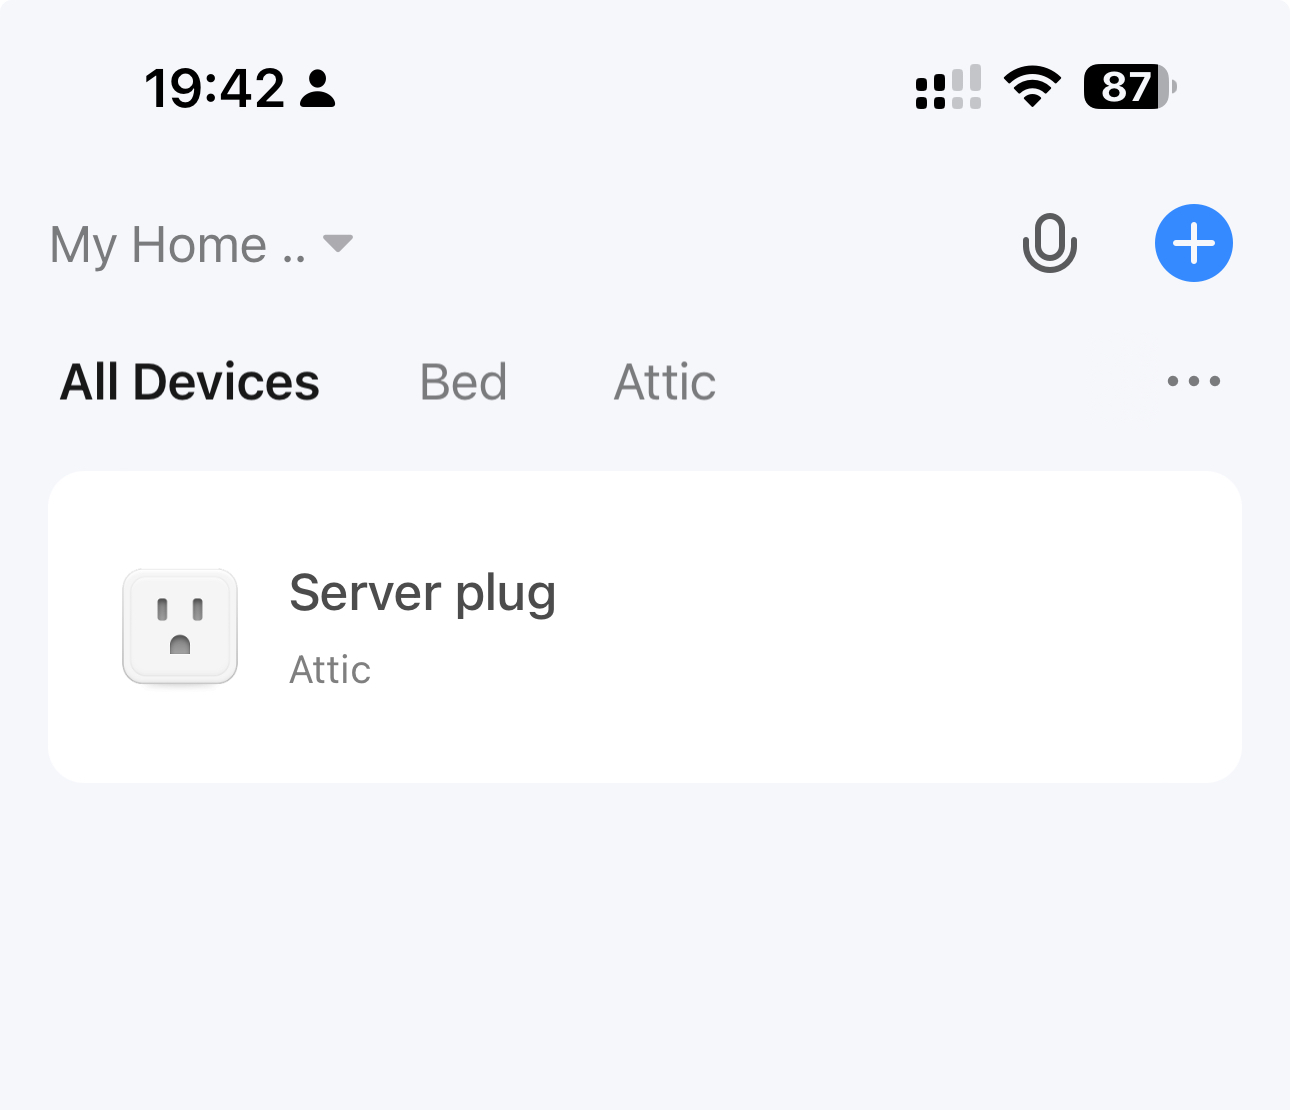Tap the microphone voice control icon
The image size is (1290, 1110).
click(1049, 243)
